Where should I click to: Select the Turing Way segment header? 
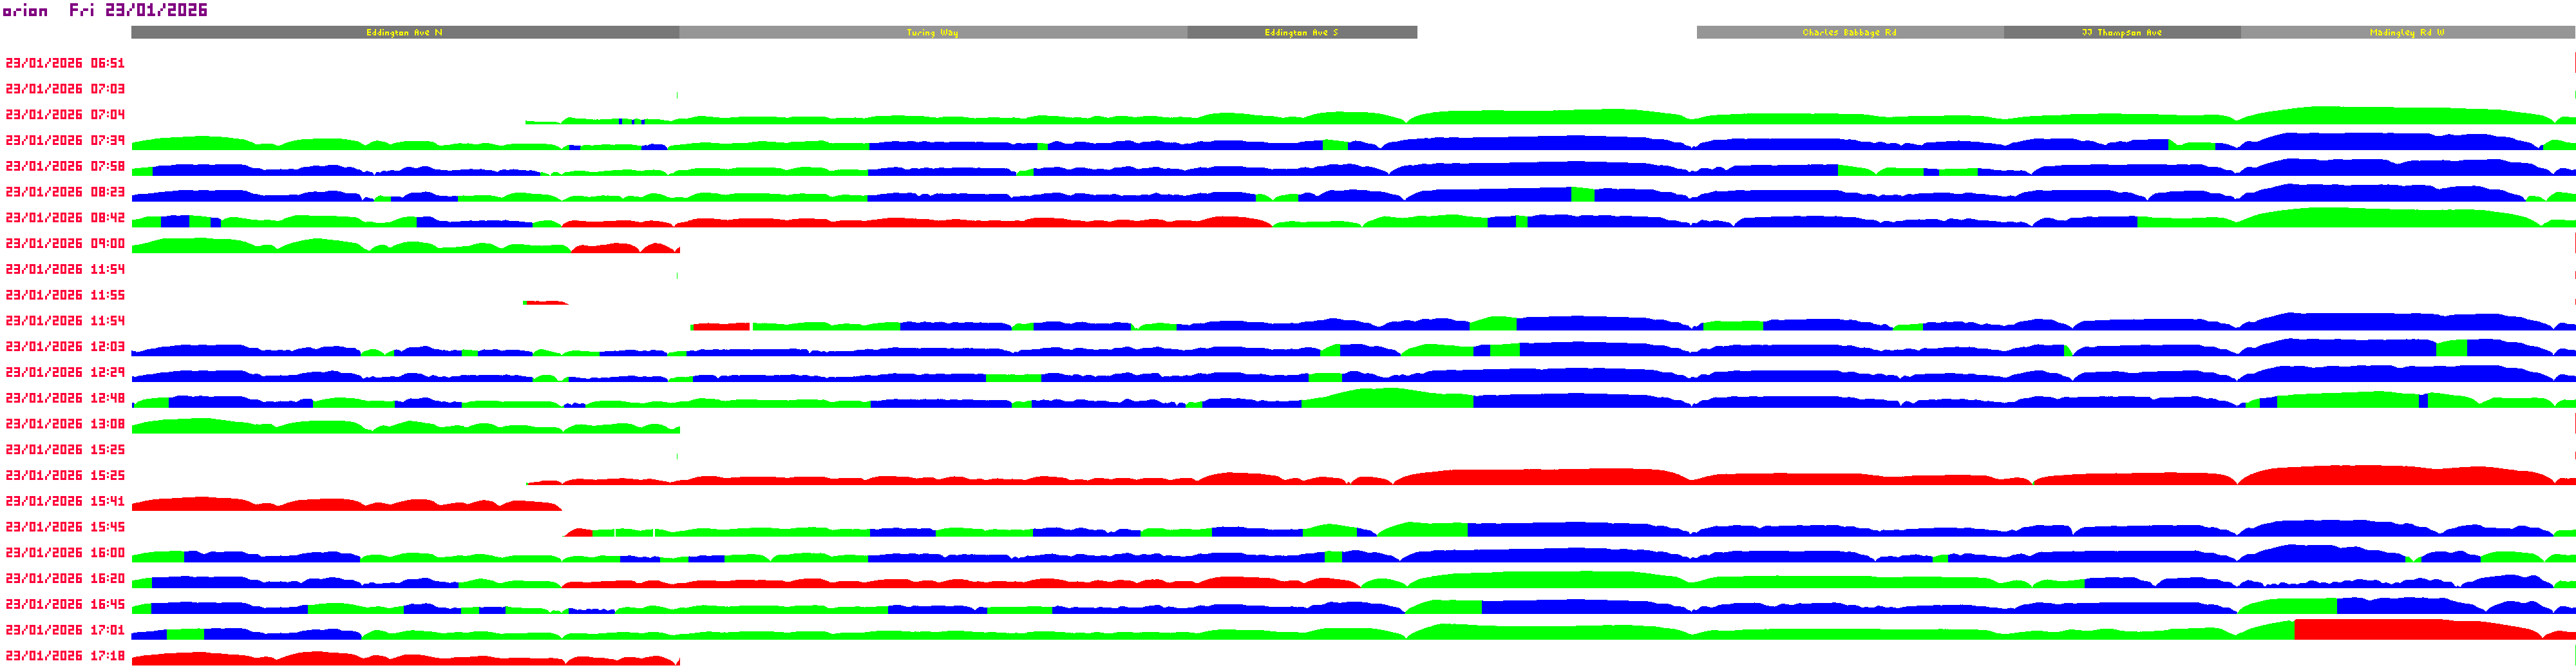(x=932, y=33)
